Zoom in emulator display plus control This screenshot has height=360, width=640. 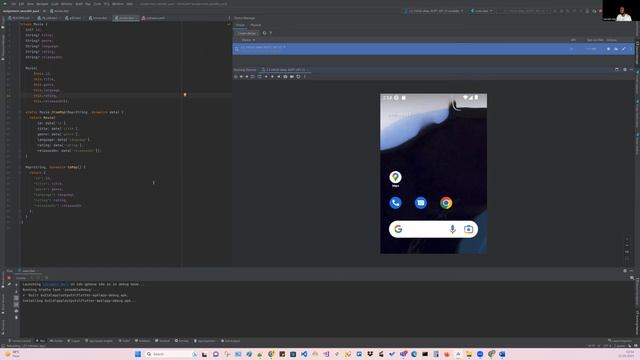point(627,239)
